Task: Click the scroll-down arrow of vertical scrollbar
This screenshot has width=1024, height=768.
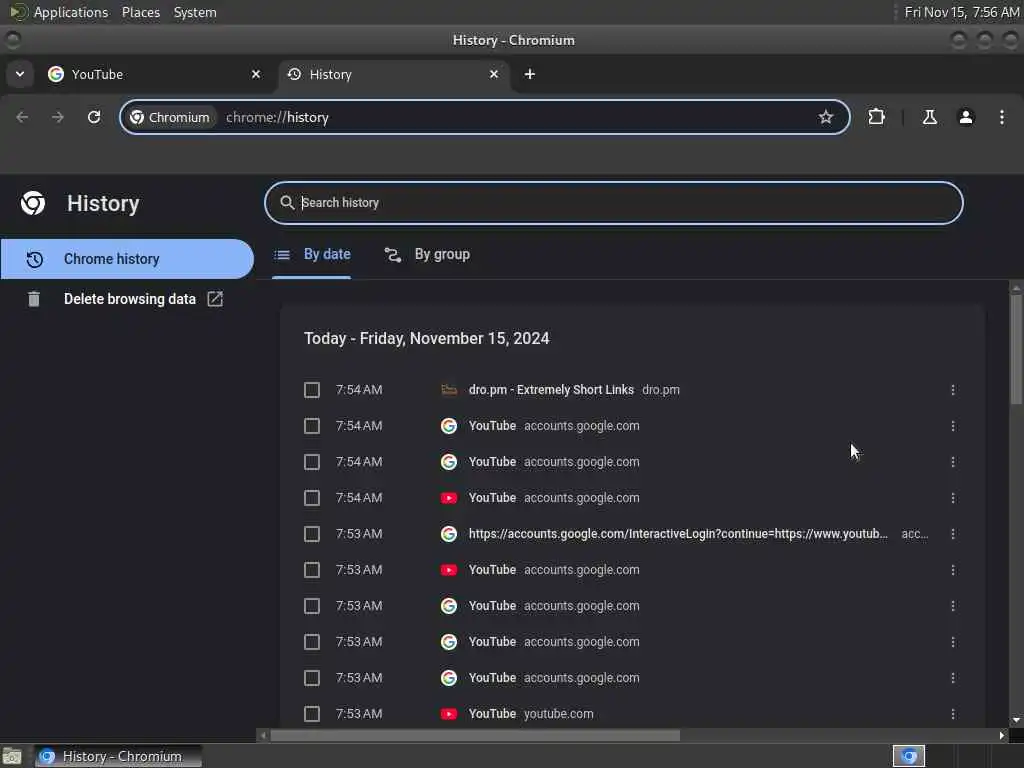Action: (x=1016, y=720)
